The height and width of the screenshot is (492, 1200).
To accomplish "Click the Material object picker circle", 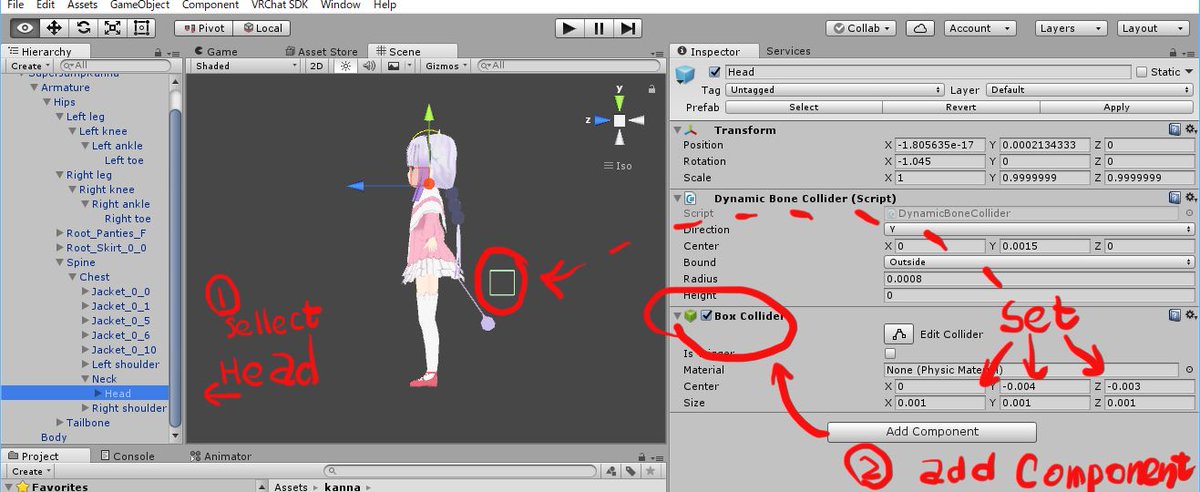I will pyautogui.click(x=1189, y=370).
